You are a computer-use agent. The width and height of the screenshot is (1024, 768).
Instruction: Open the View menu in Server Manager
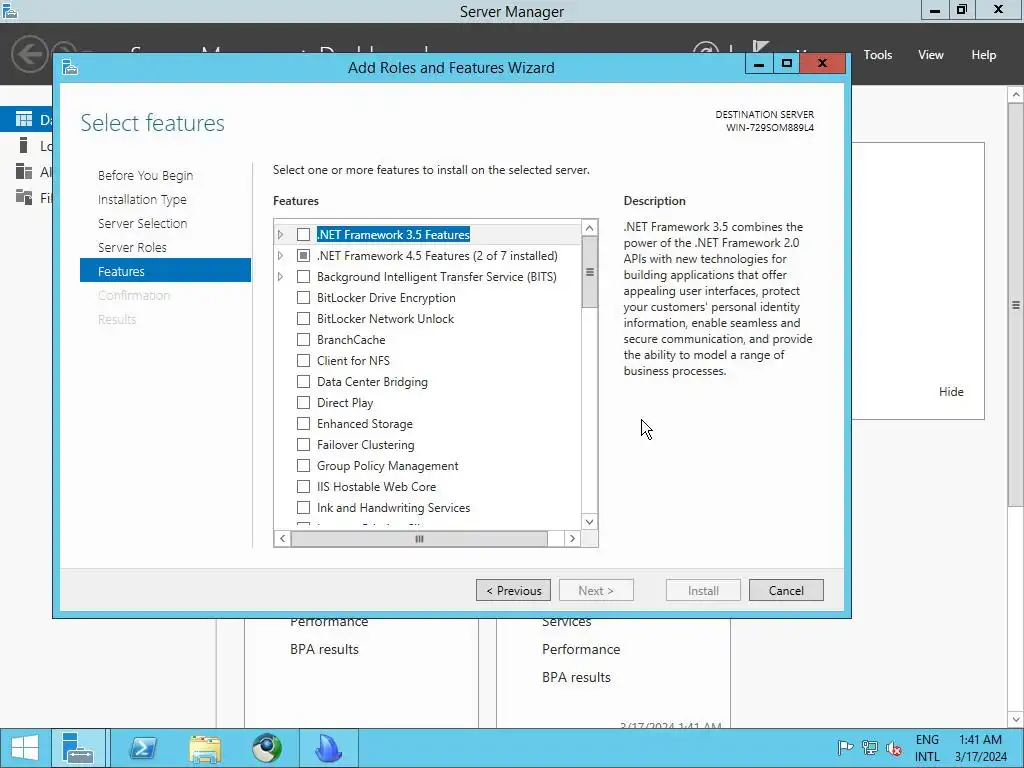pyautogui.click(x=931, y=55)
